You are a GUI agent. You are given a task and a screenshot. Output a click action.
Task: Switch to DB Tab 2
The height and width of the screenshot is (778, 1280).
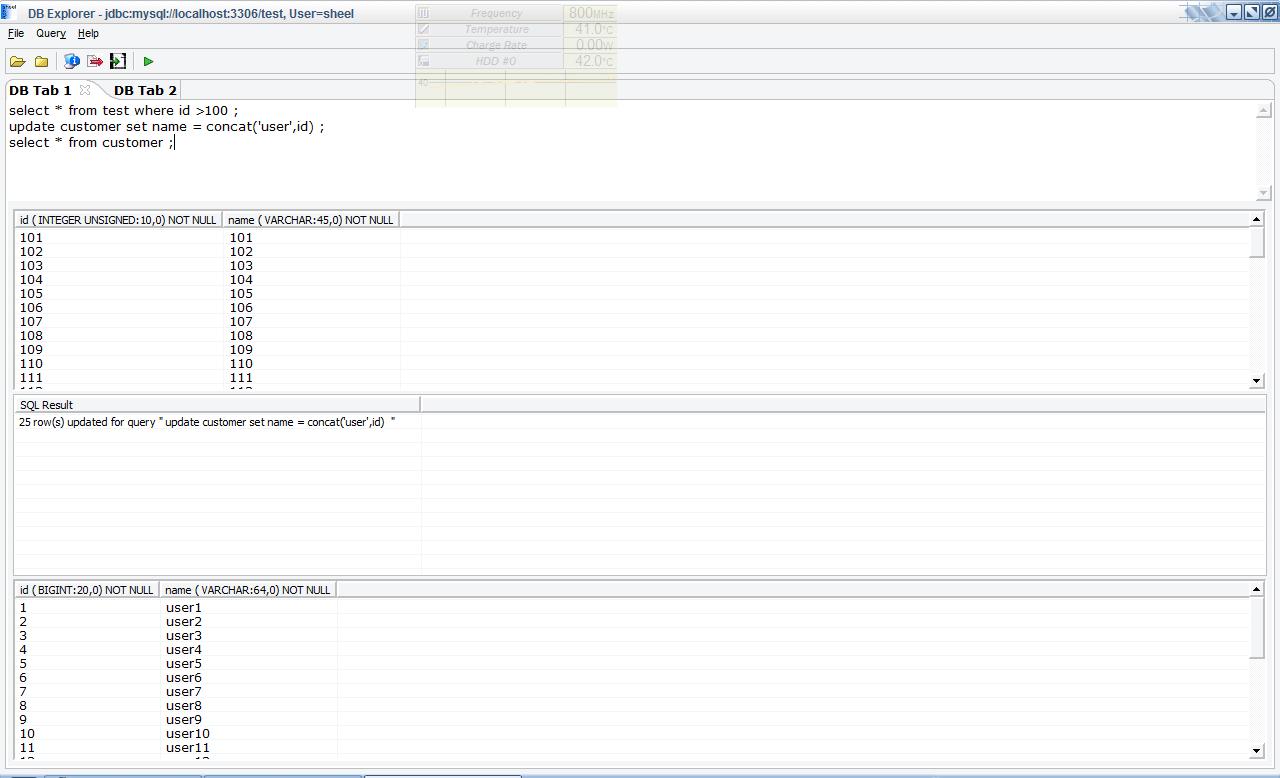coord(145,90)
